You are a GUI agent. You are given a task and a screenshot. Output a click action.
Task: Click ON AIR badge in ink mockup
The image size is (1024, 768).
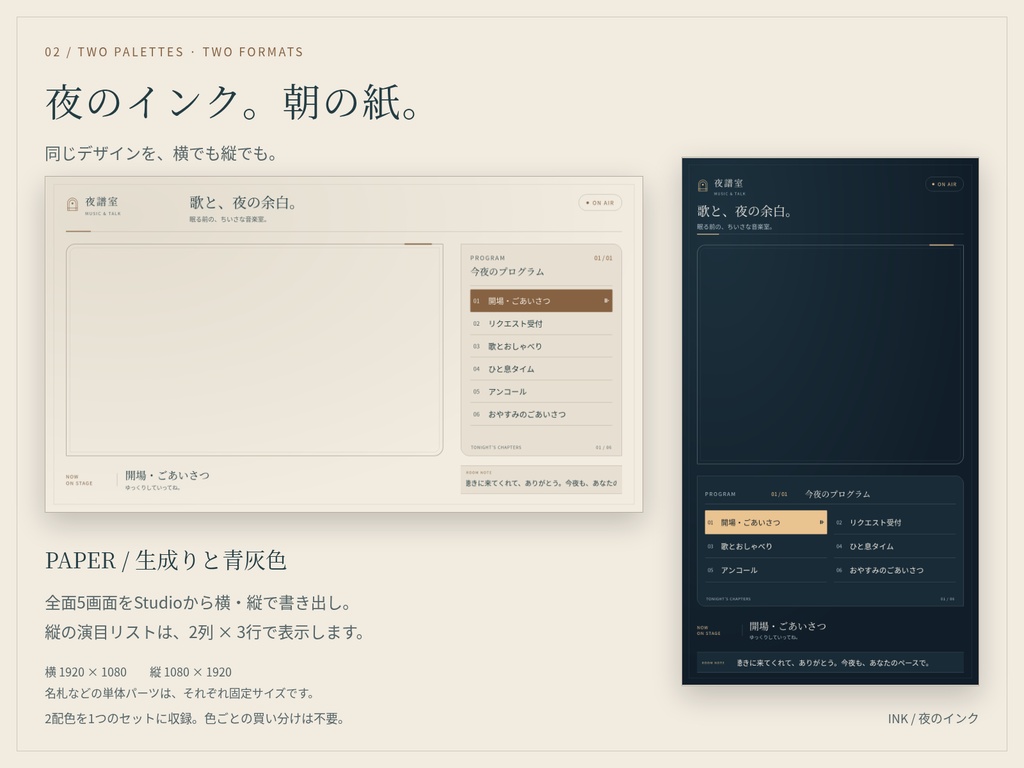944,184
